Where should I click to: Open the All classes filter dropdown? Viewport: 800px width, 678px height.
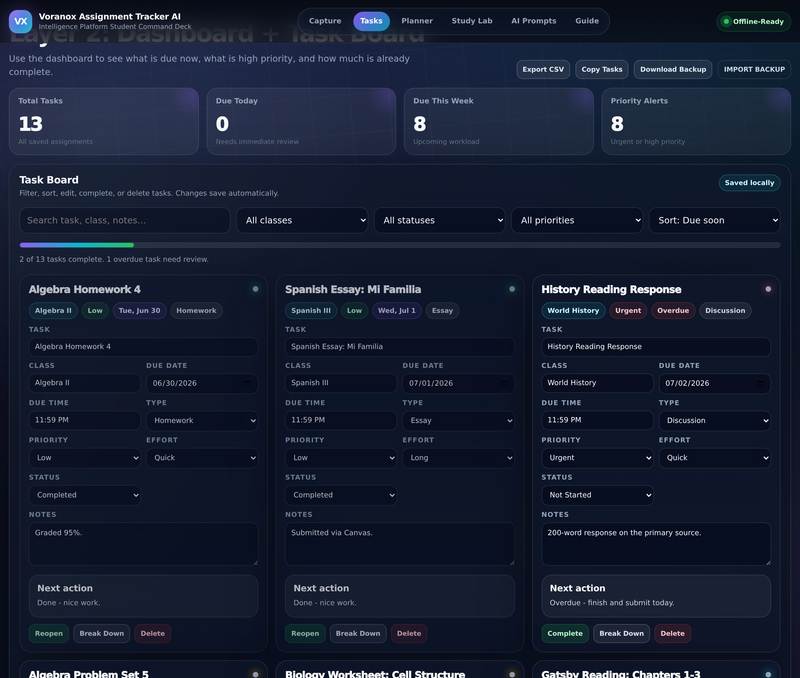tap(302, 220)
